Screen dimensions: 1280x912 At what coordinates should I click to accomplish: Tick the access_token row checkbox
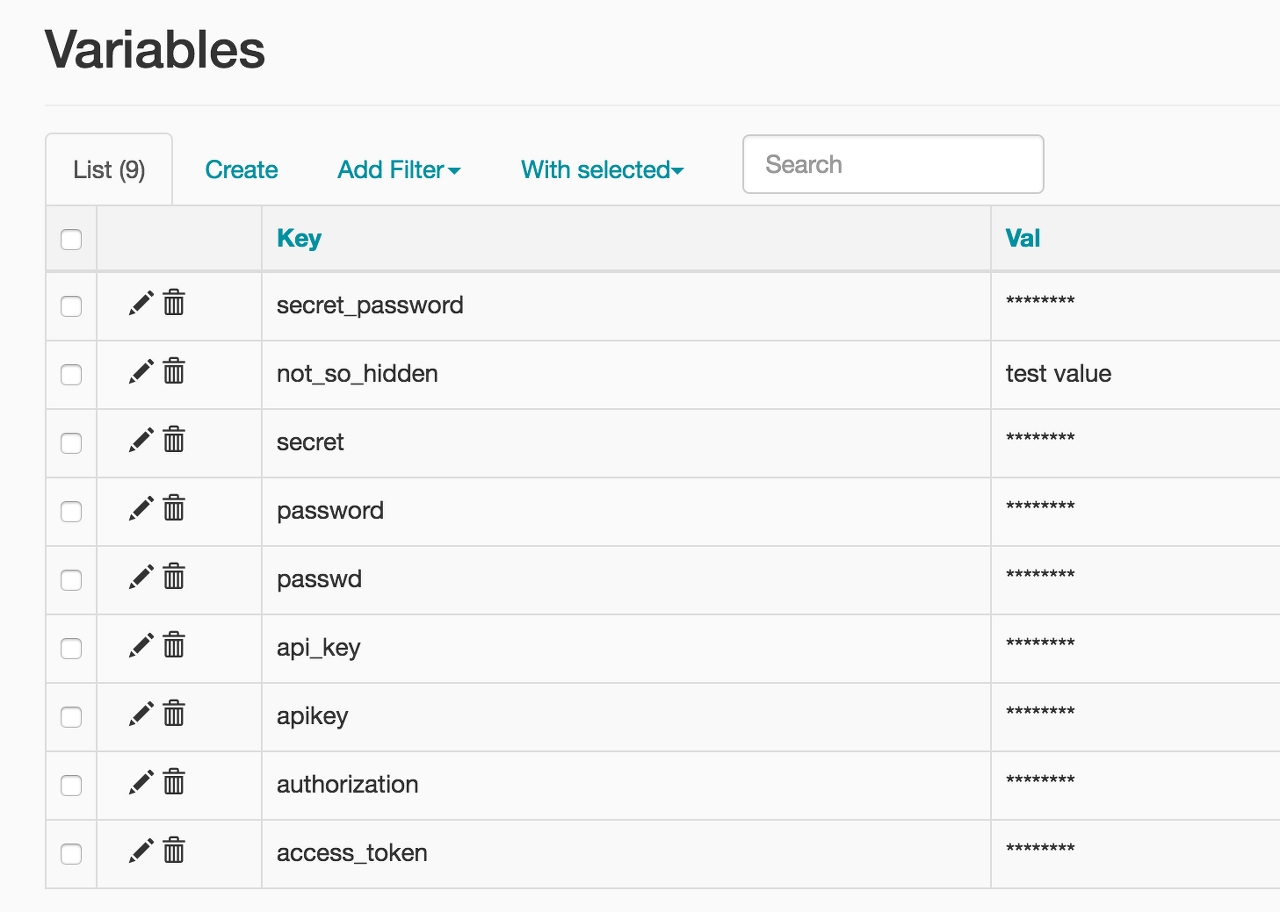(x=71, y=853)
